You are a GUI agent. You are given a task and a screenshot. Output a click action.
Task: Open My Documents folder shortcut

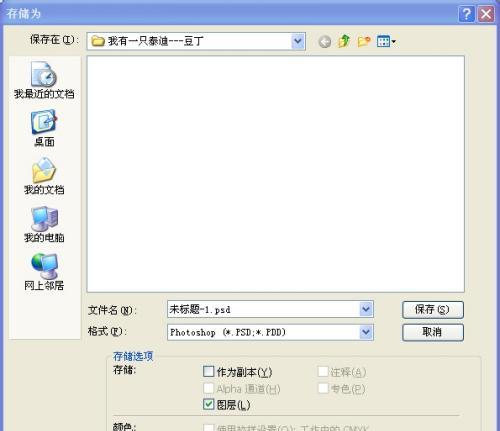tap(44, 176)
